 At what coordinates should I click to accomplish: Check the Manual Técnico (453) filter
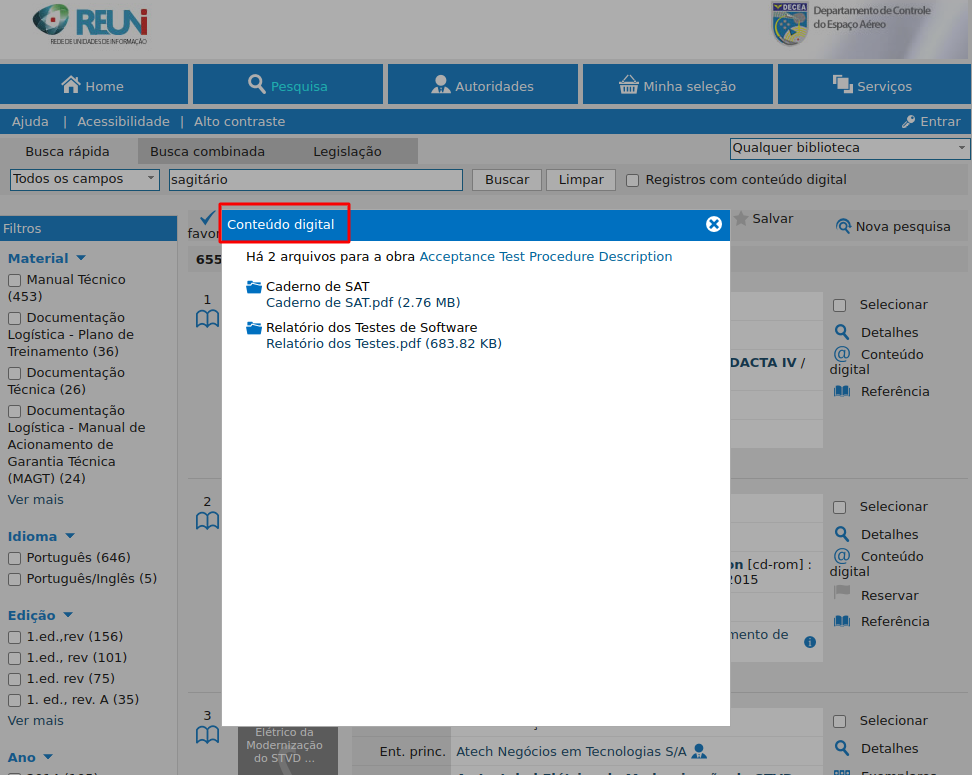(x=14, y=280)
